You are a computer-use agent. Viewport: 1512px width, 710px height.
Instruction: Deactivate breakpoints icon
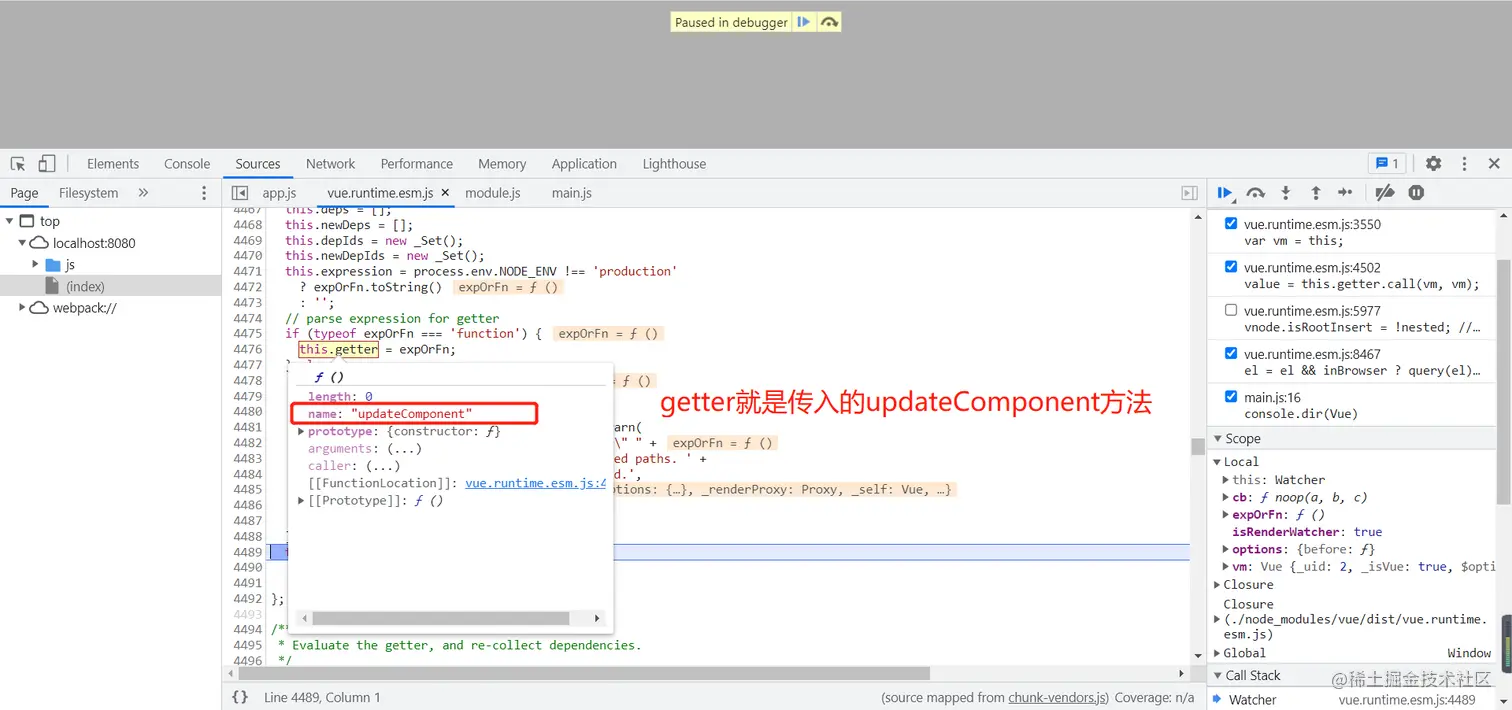pyautogui.click(x=1385, y=193)
